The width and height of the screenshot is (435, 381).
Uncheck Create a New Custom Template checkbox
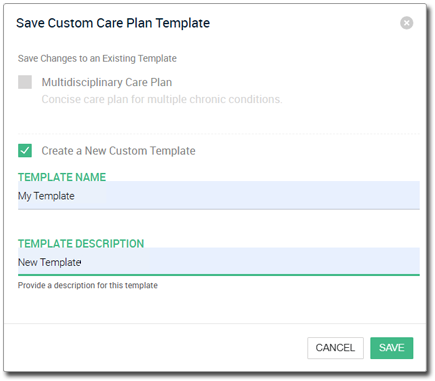coord(25,151)
